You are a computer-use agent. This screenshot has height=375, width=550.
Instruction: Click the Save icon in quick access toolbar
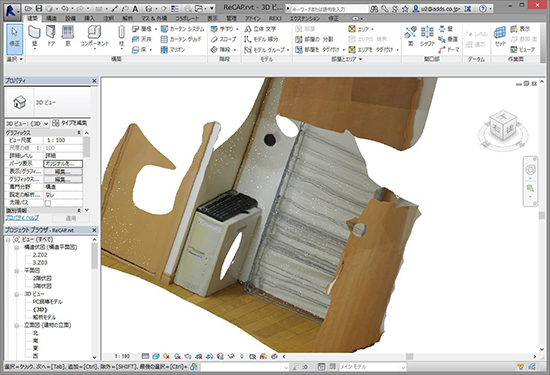(x=39, y=8)
